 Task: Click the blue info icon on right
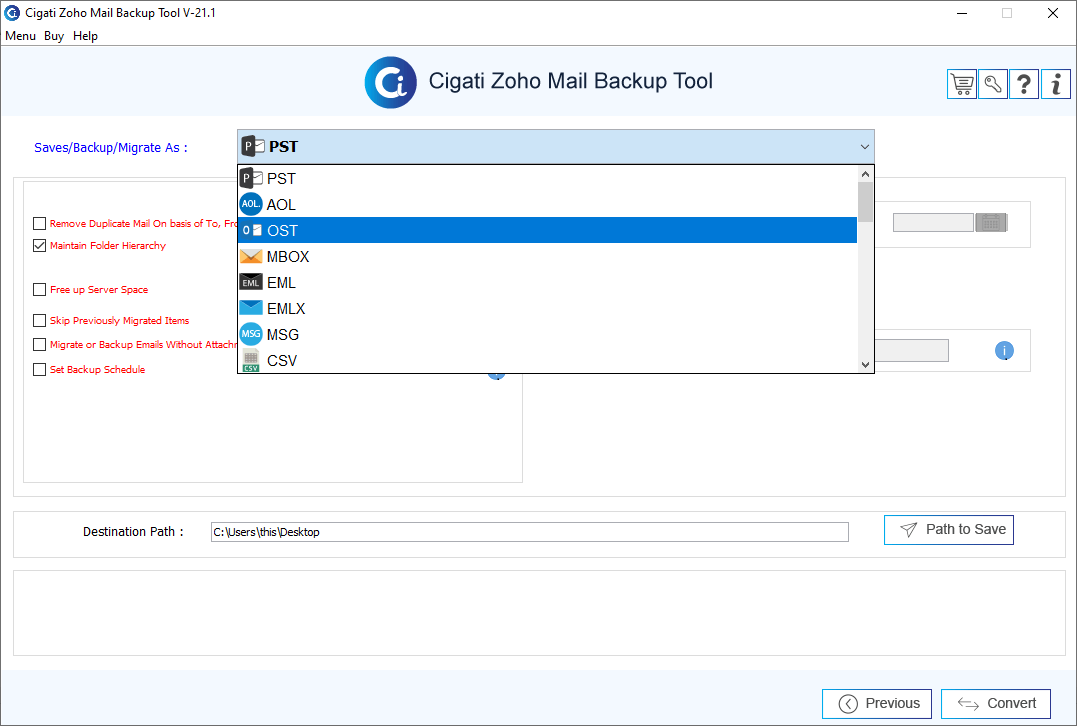click(1004, 350)
